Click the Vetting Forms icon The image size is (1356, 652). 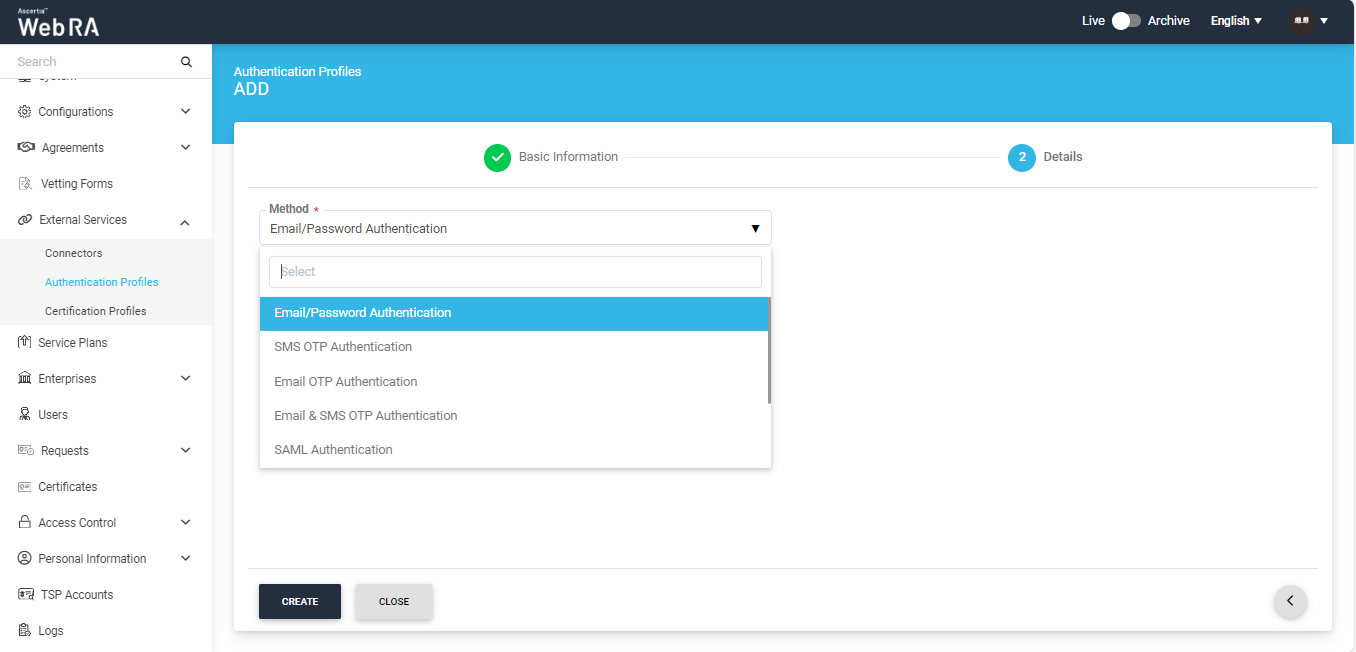(26, 184)
